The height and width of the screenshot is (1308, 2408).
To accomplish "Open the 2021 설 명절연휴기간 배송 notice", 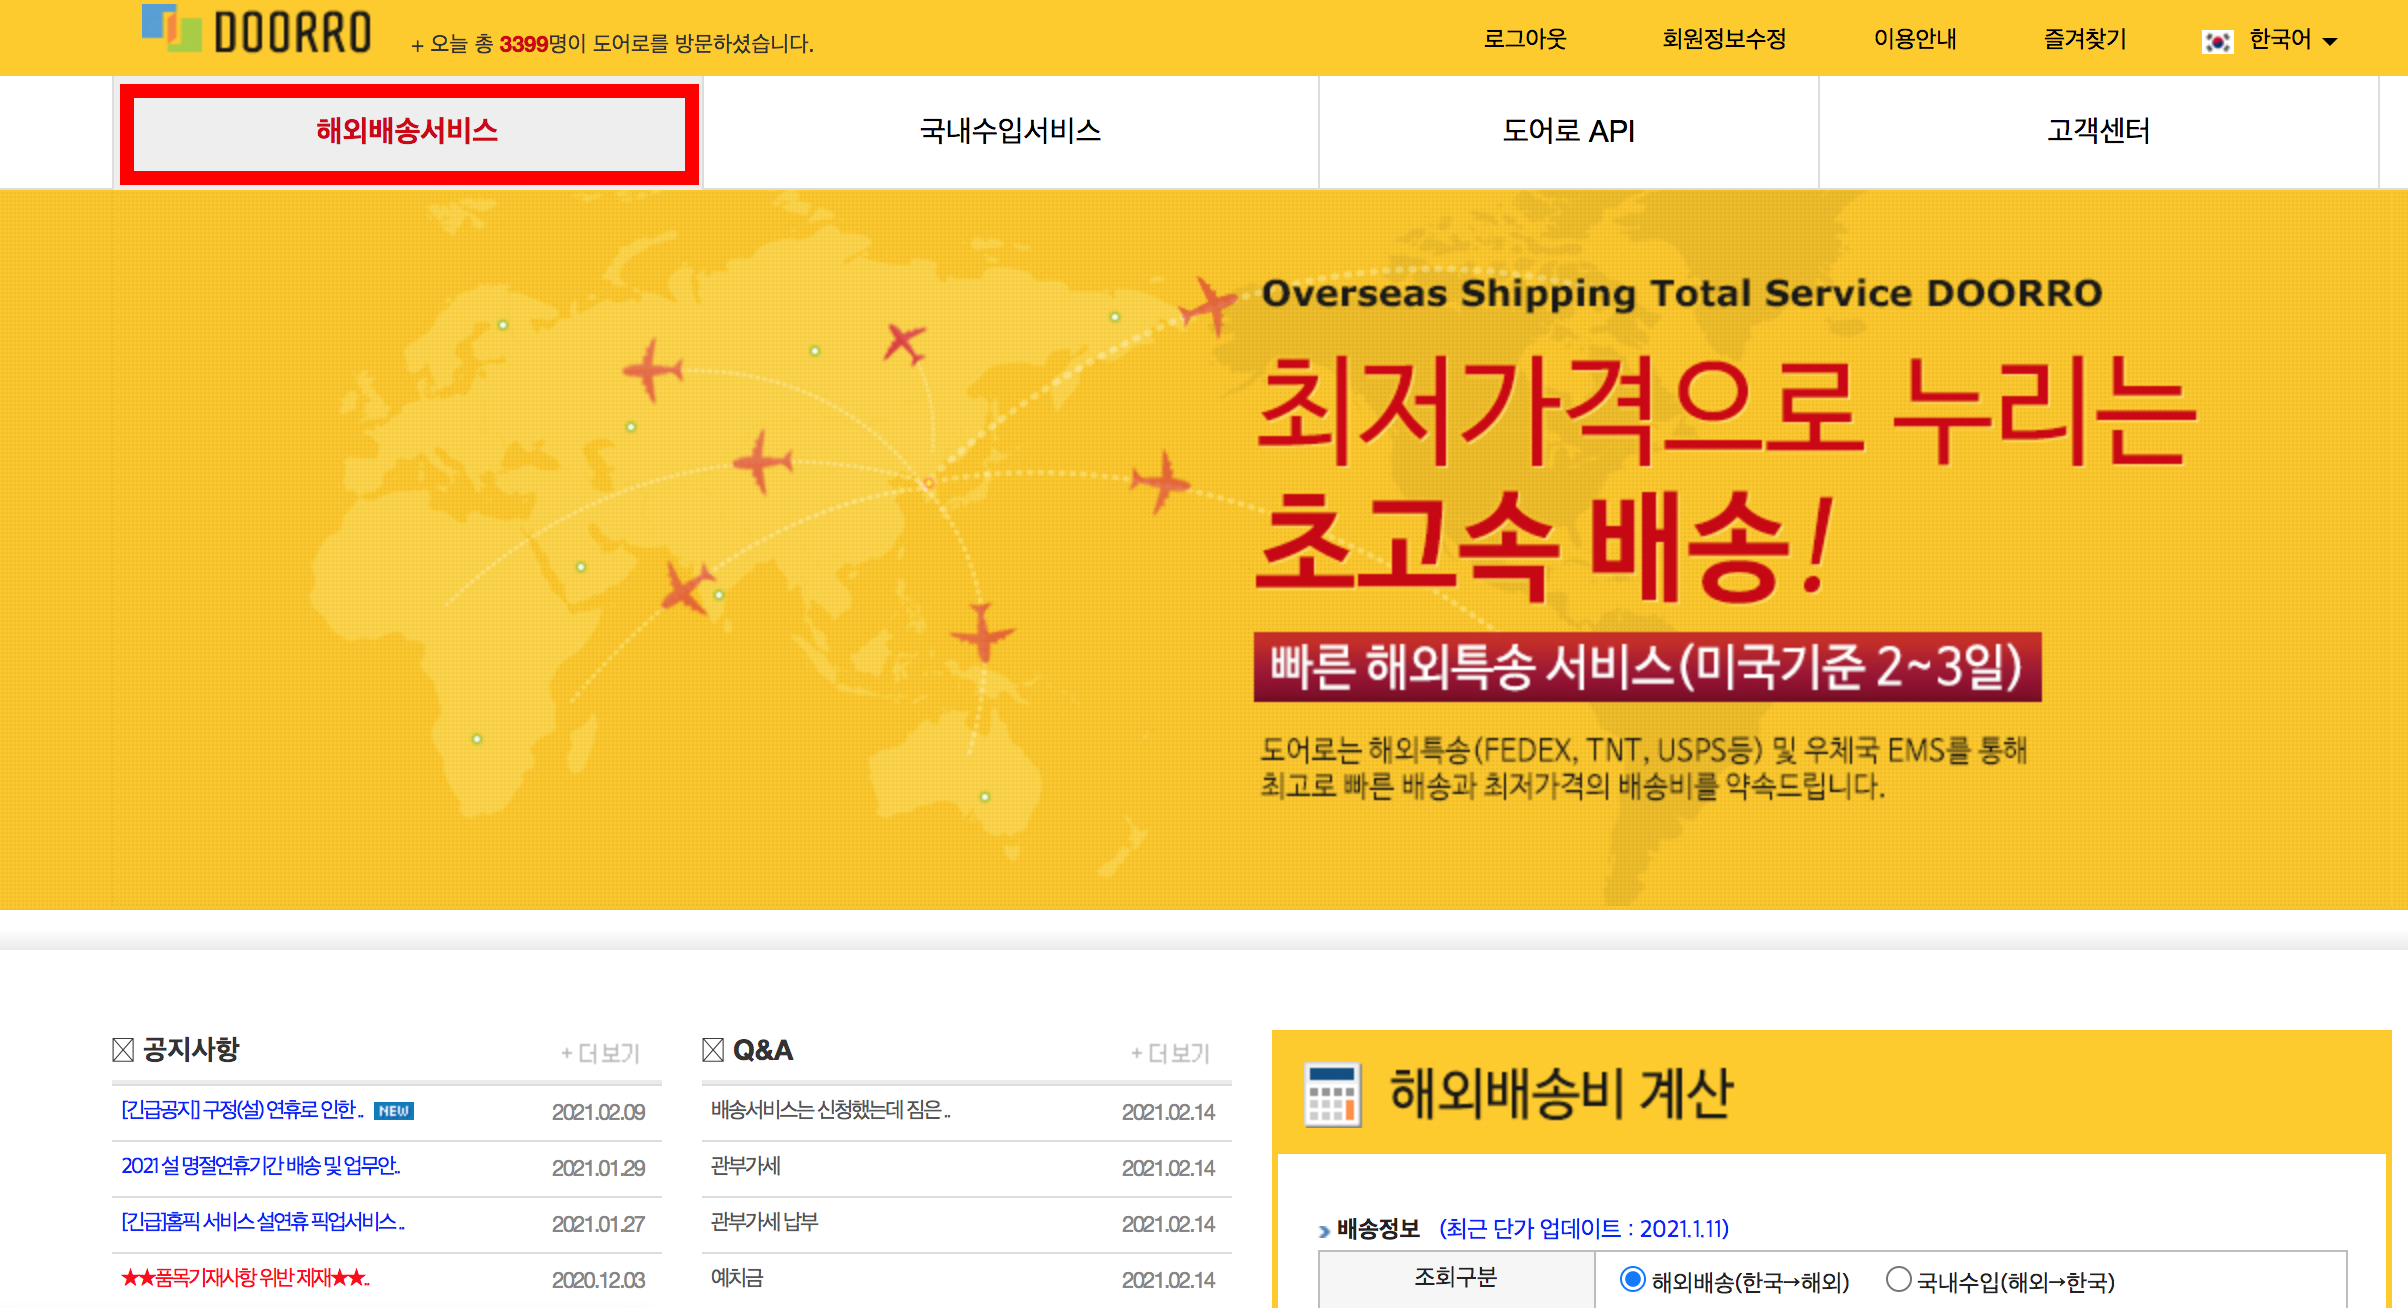I will [x=260, y=1166].
